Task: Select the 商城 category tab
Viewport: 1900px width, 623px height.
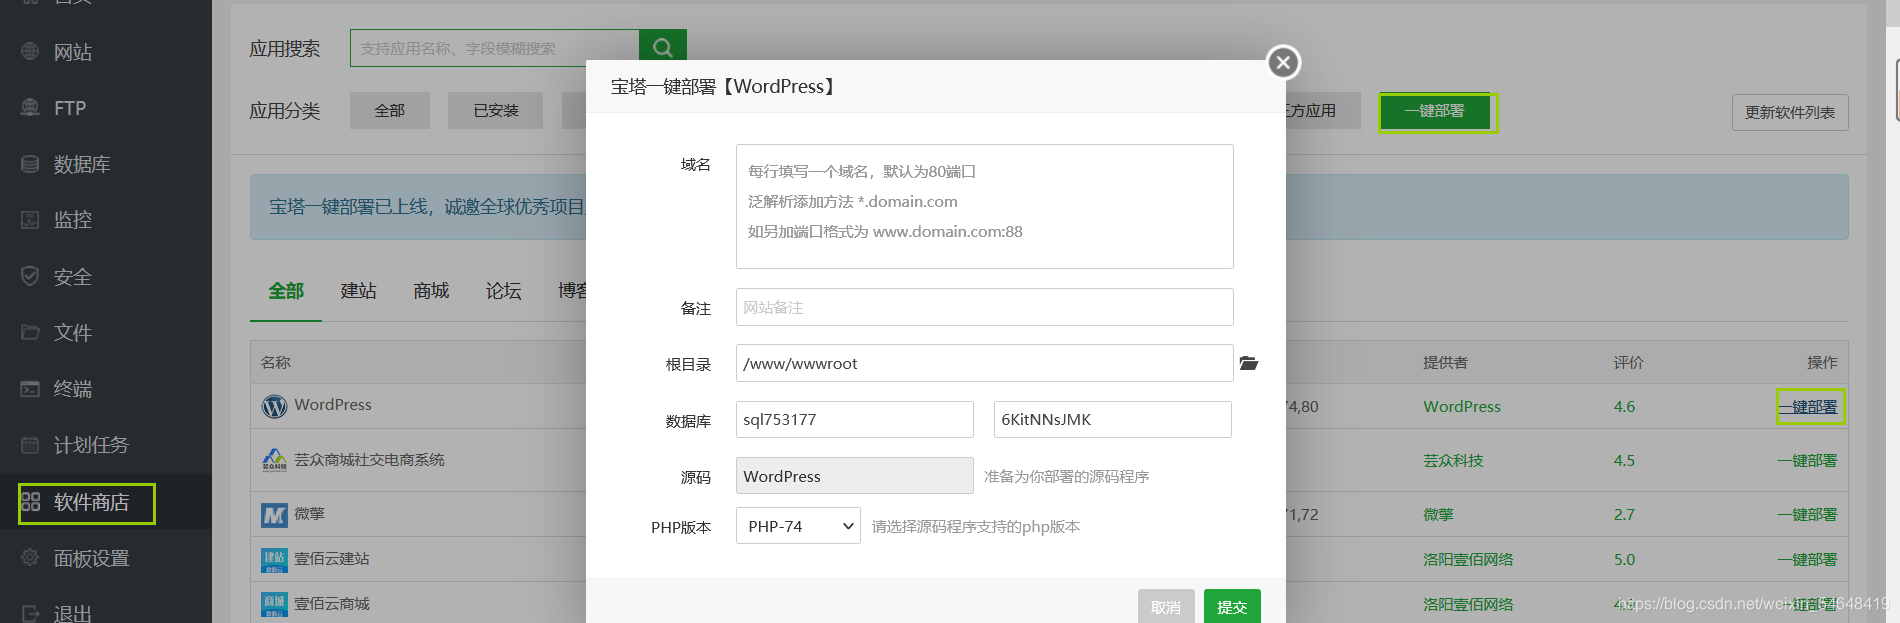Action: (431, 291)
